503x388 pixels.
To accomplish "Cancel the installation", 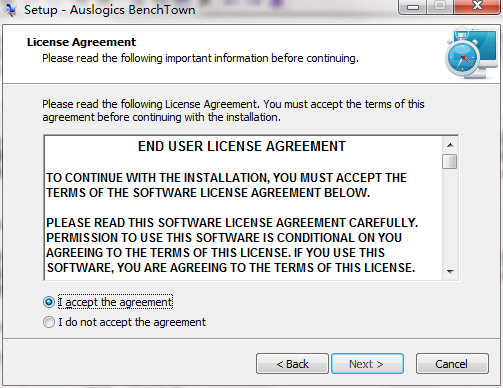I will tap(452, 364).
